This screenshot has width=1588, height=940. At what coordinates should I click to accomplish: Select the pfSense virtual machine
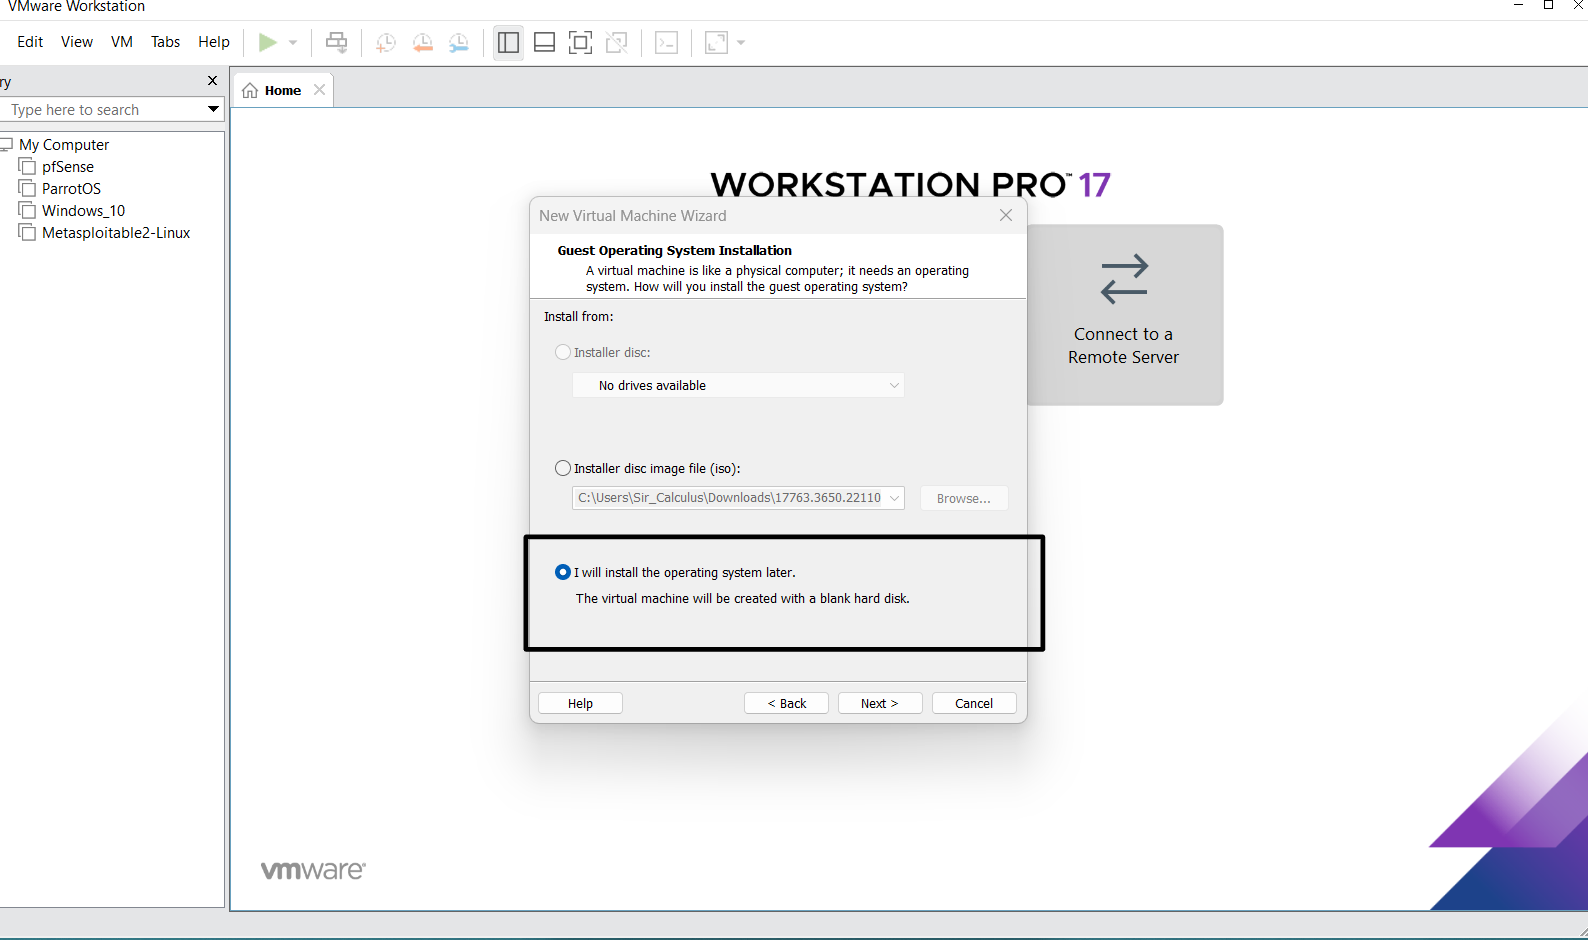pos(68,167)
